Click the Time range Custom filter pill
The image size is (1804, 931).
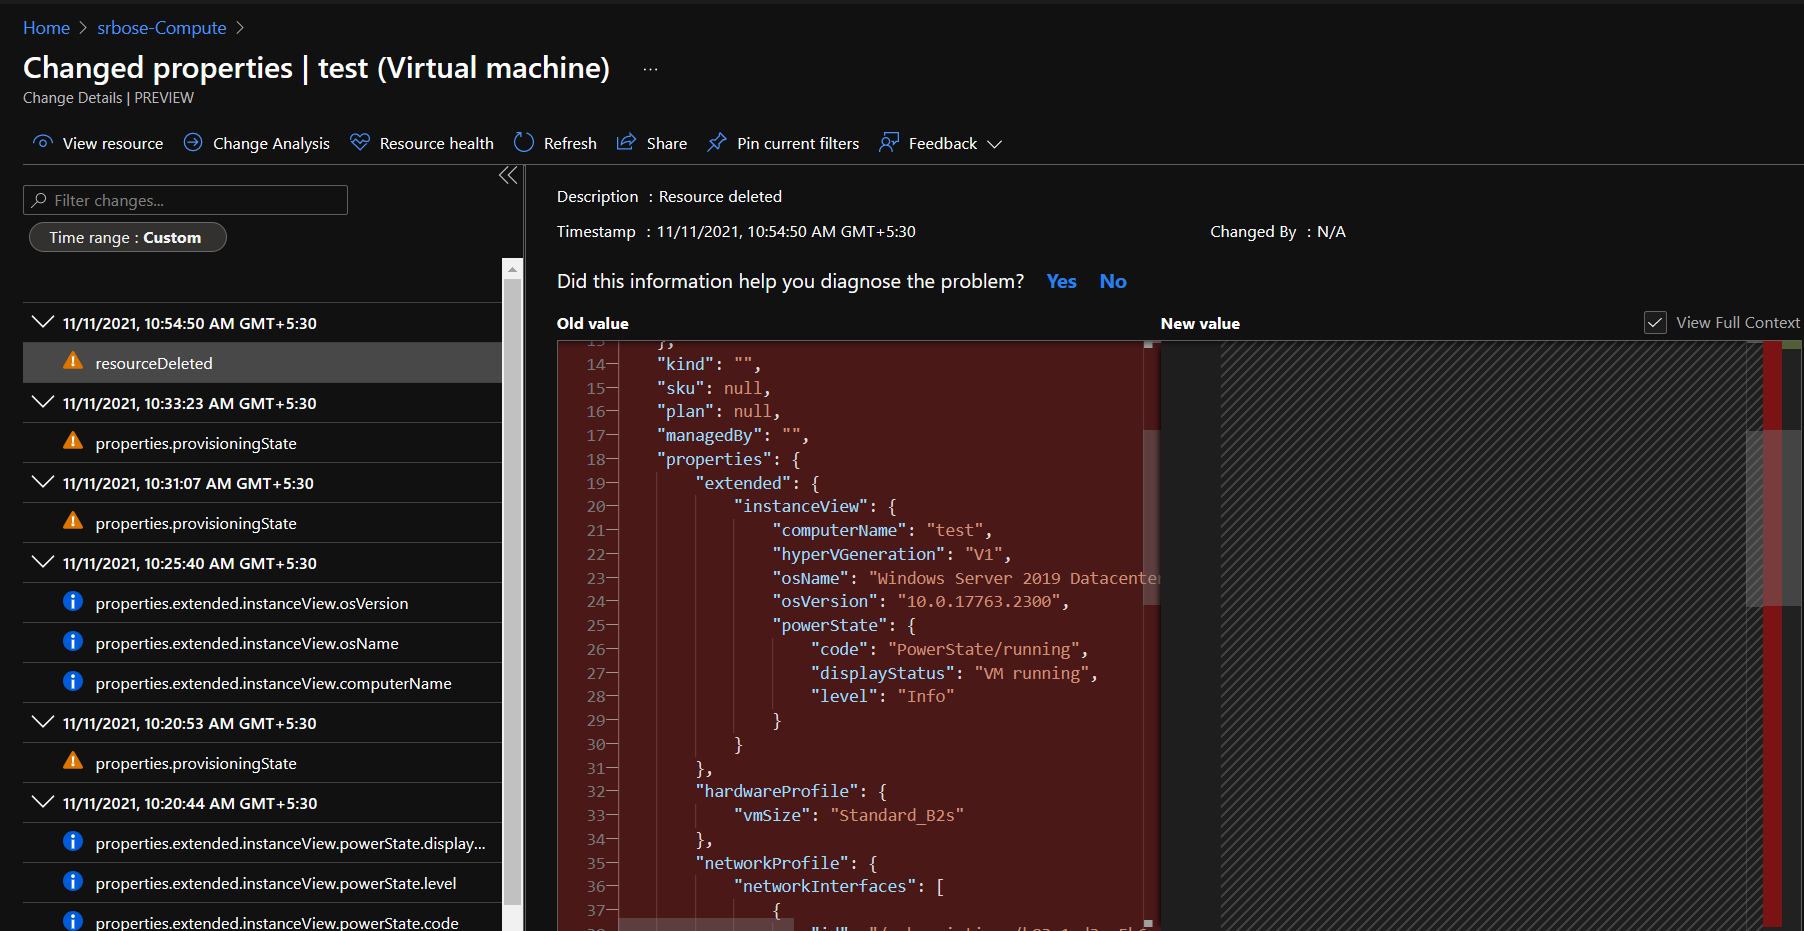click(x=127, y=237)
